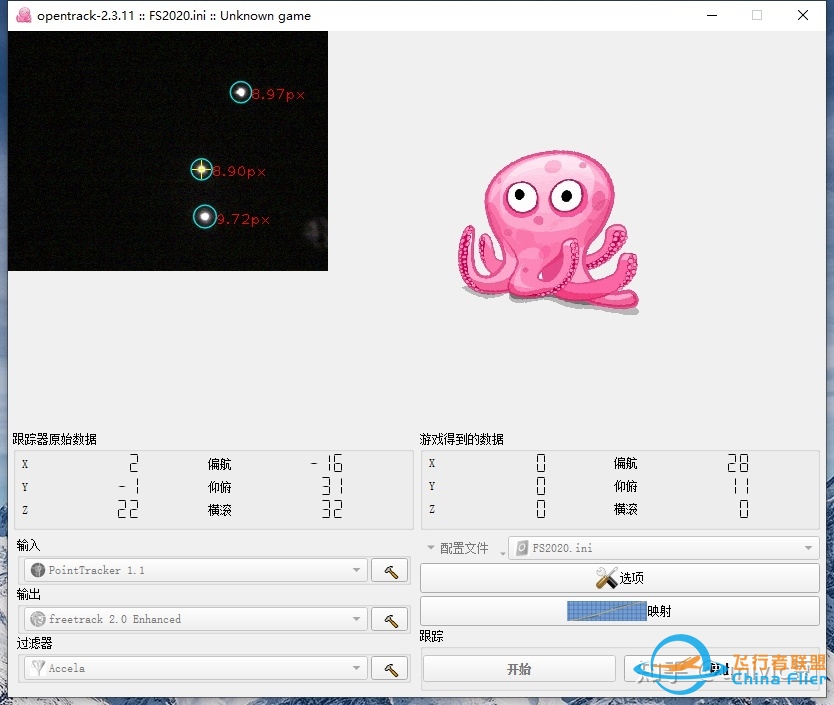The height and width of the screenshot is (705, 834).
Task: Open the 映射 mapping curve button
Action: tap(619, 610)
